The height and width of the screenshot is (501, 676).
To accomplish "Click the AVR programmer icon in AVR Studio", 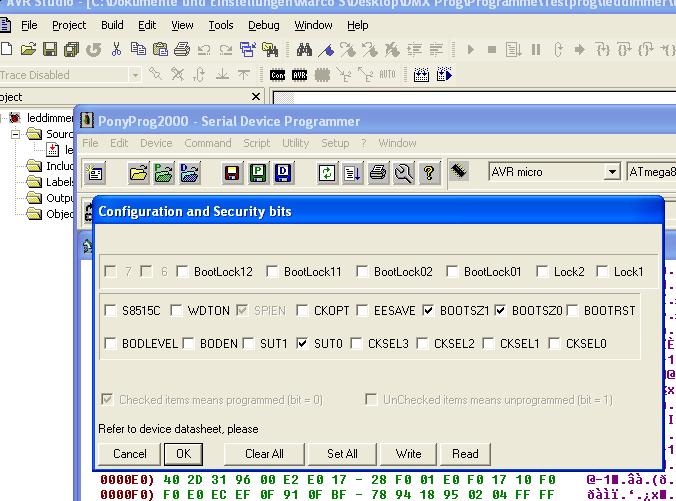I will (x=299, y=75).
